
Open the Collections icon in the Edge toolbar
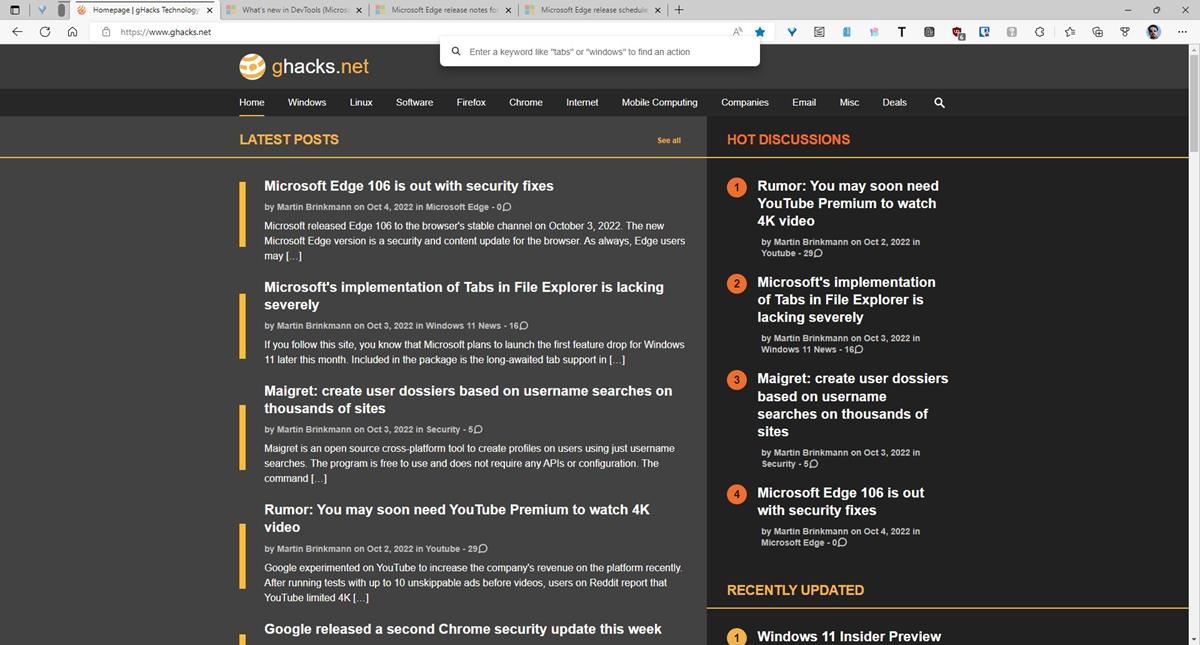(x=1097, y=31)
